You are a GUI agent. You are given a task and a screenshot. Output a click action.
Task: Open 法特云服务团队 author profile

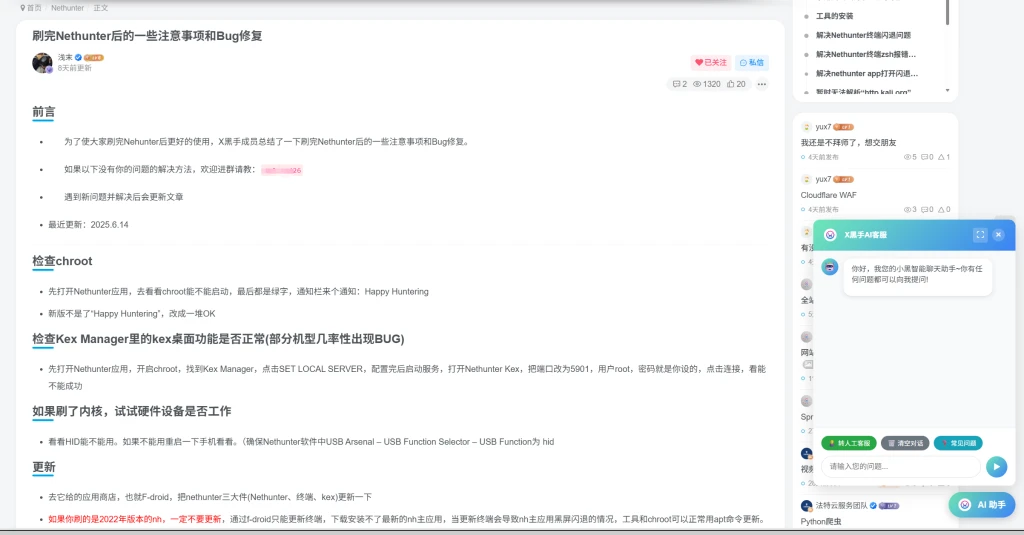coord(841,506)
